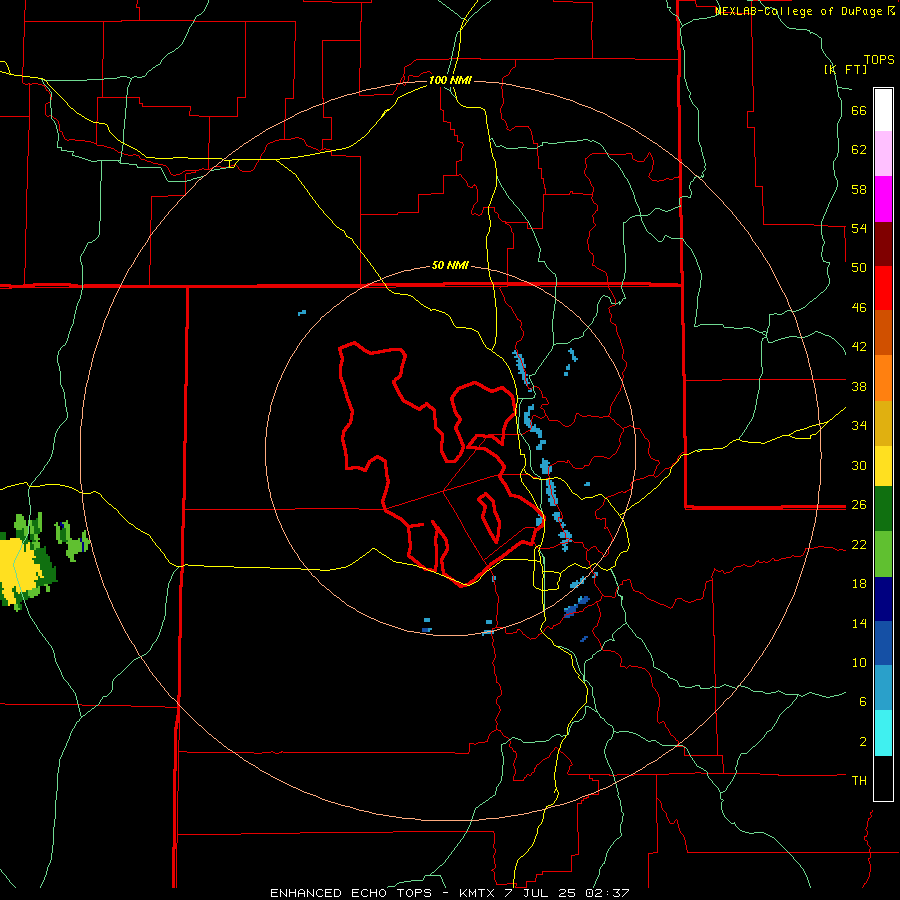The width and height of the screenshot is (900, 900).
Task: Click the 30 legend value
Action: (859, 465)
